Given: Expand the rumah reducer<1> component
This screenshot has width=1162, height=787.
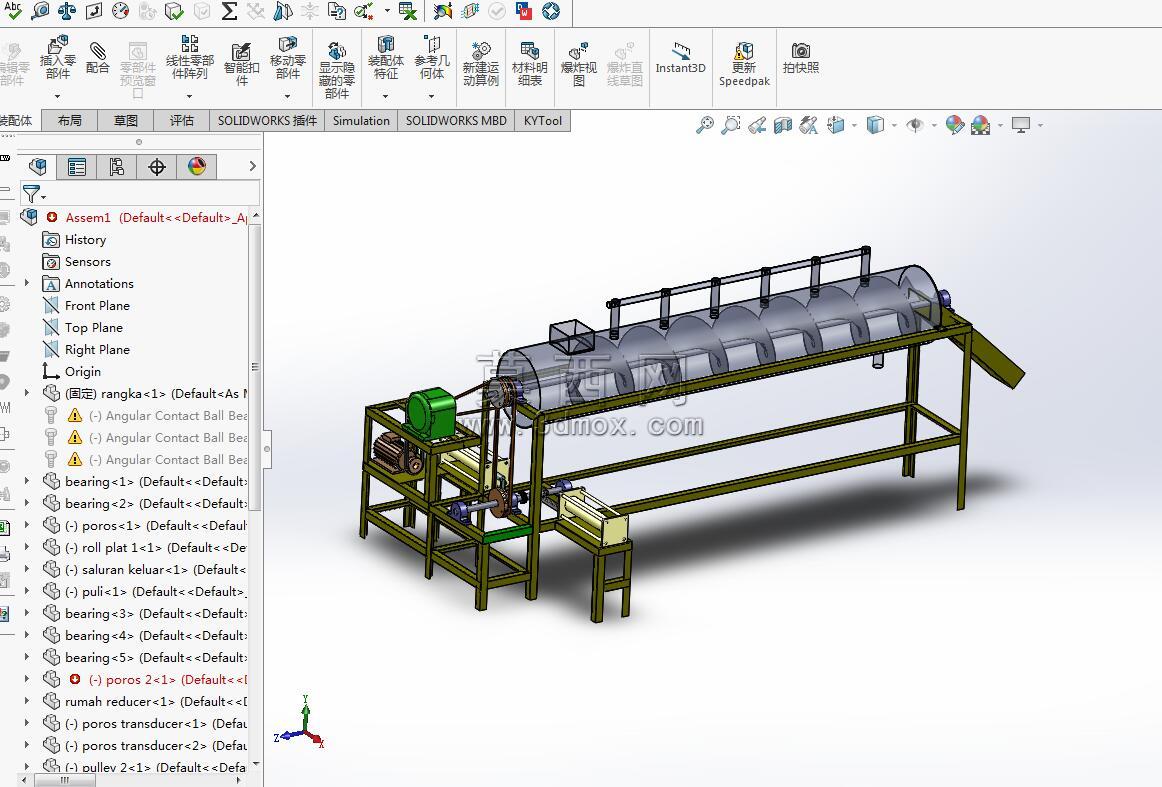Looking at the screenshot, I should tap(27, 701).
